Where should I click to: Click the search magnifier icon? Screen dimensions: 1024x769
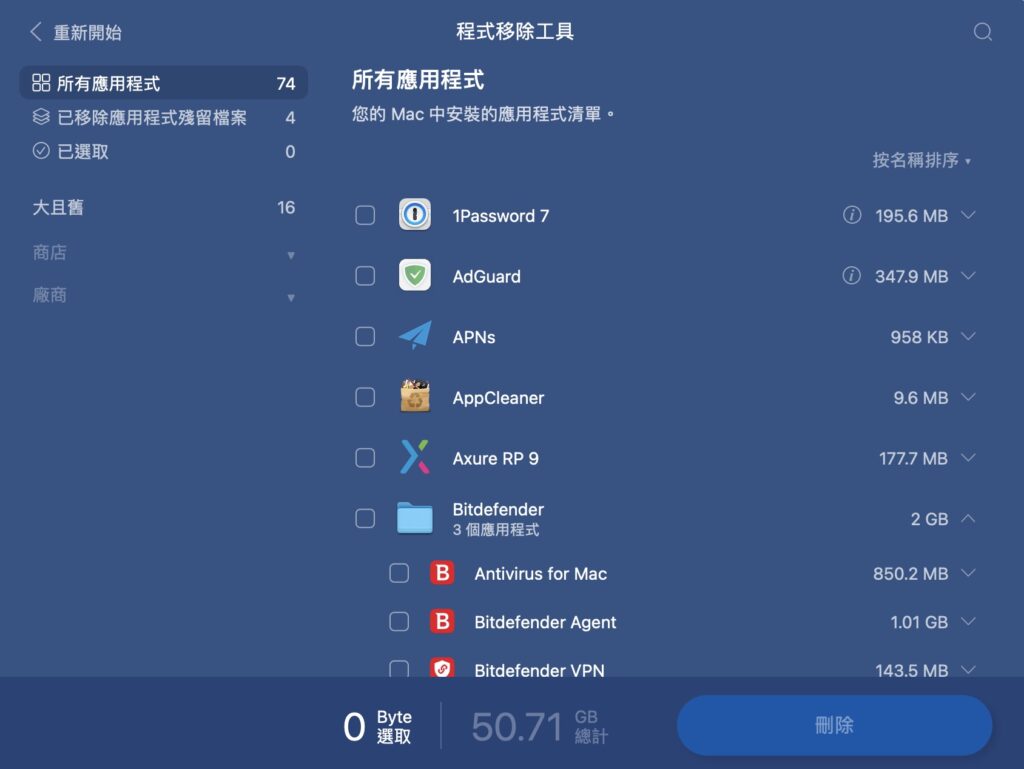click(x=982, y=31)
